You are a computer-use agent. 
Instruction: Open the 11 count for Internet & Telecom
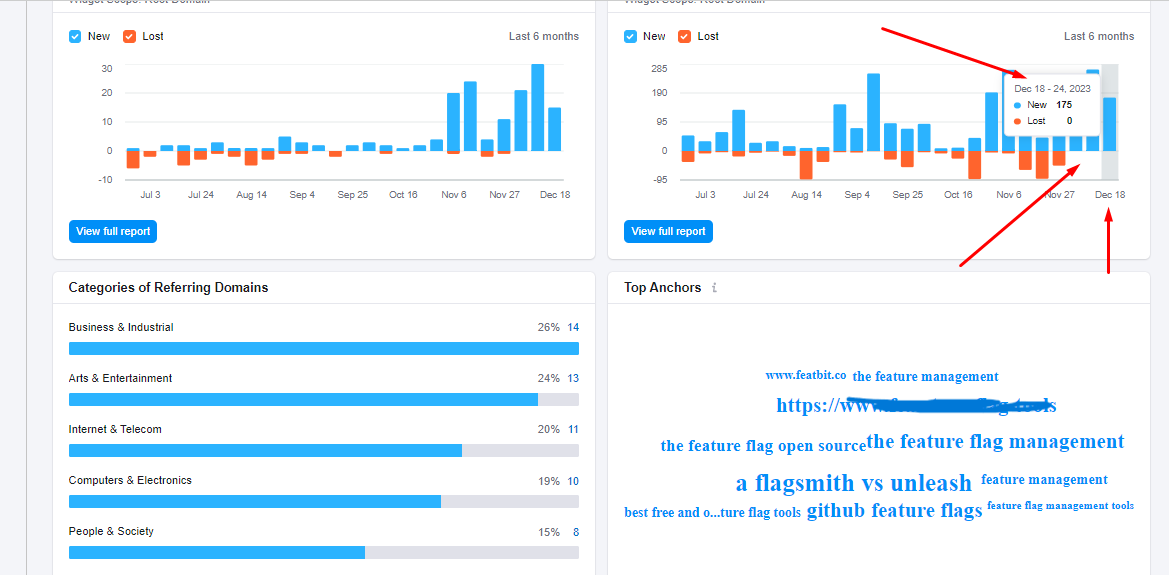pos(573,430)
